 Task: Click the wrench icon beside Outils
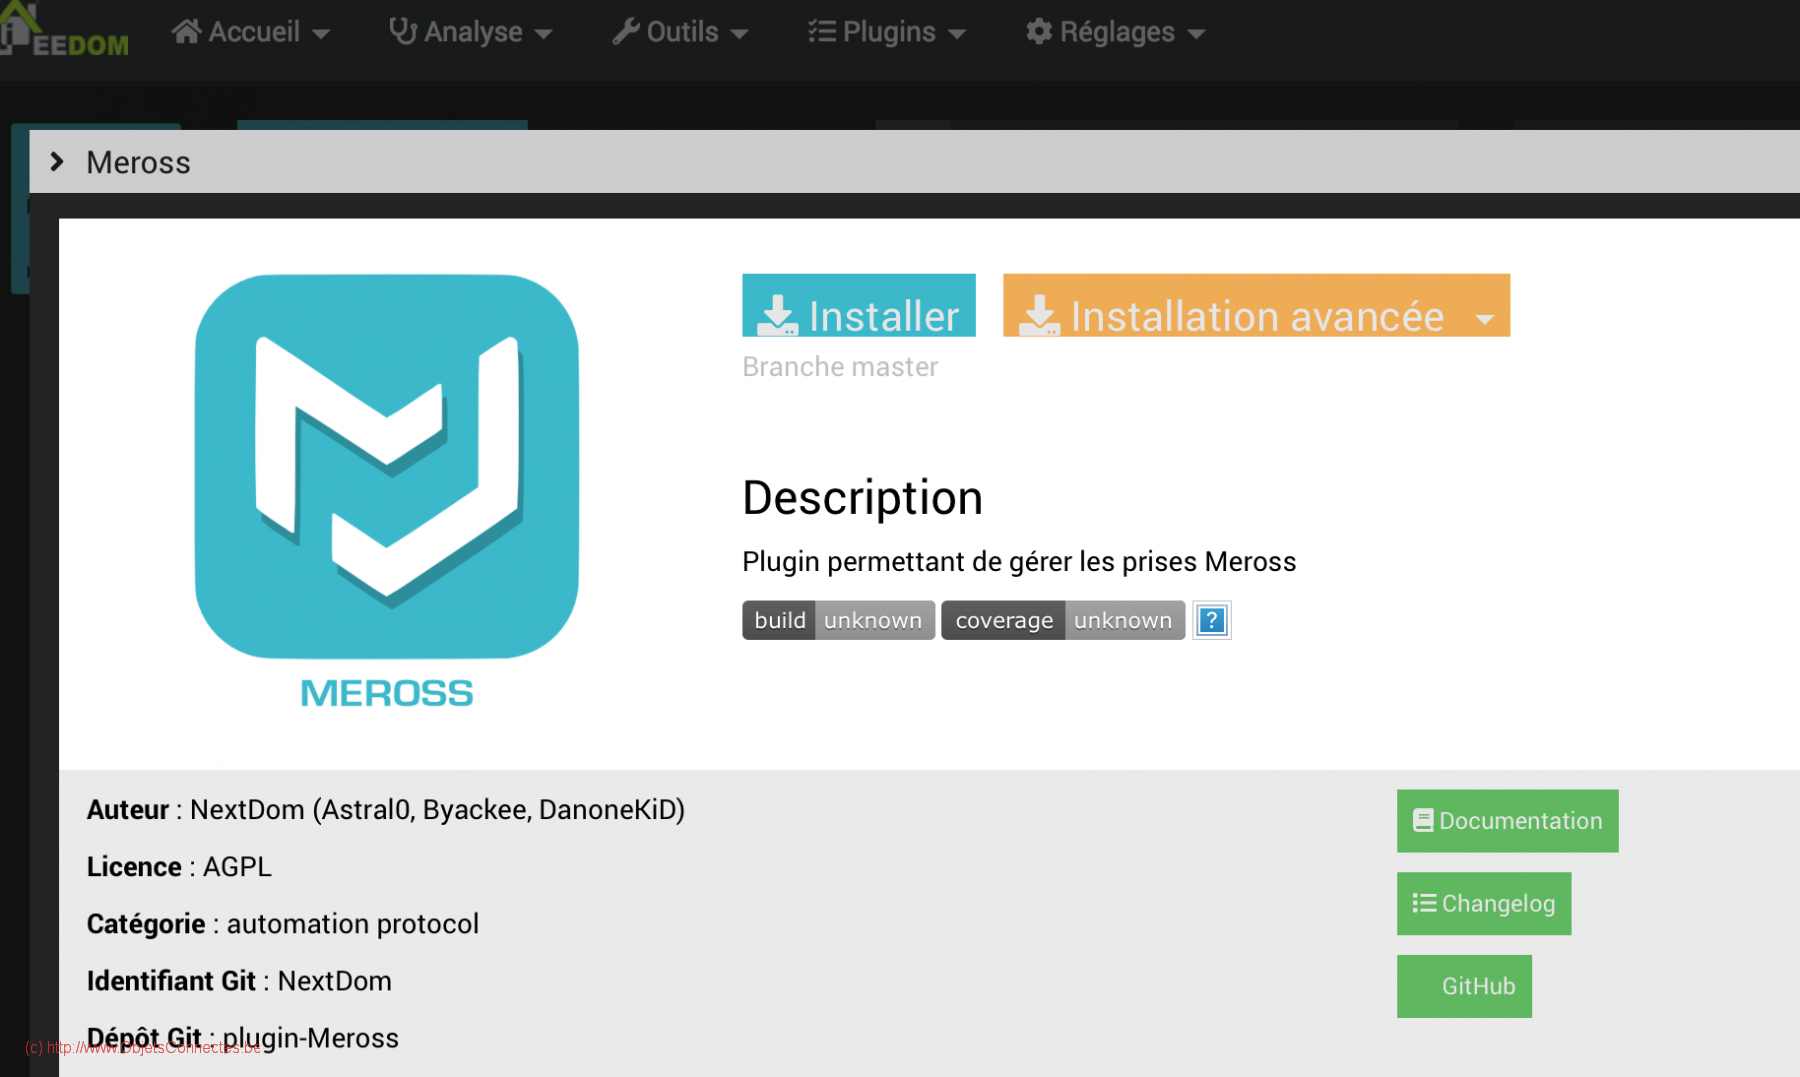626,31
